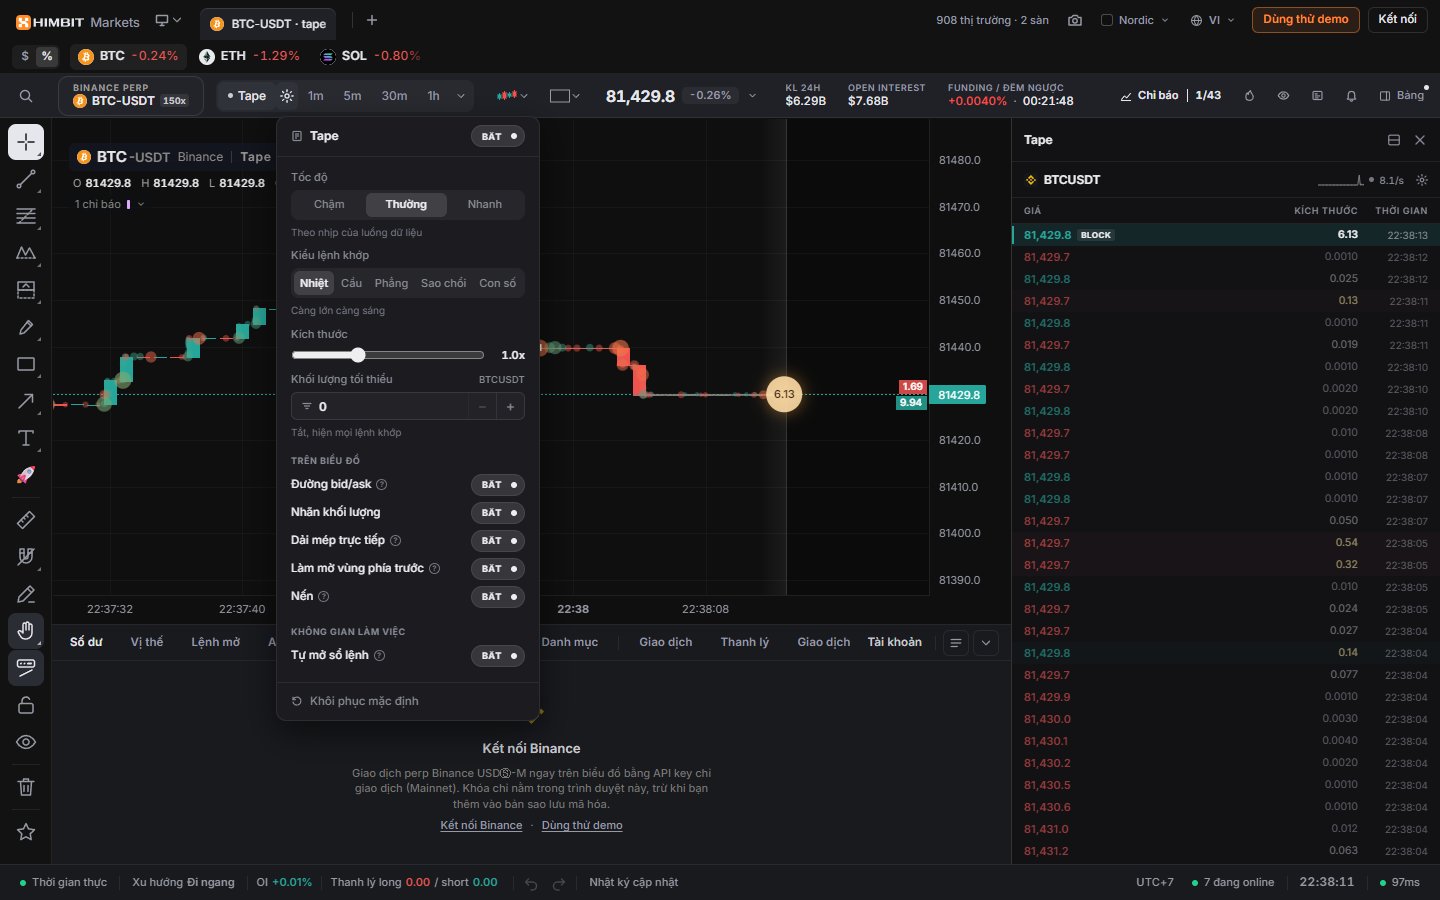Select the text annotation tool
1440x900 pixels.
[x=26, y=438]
